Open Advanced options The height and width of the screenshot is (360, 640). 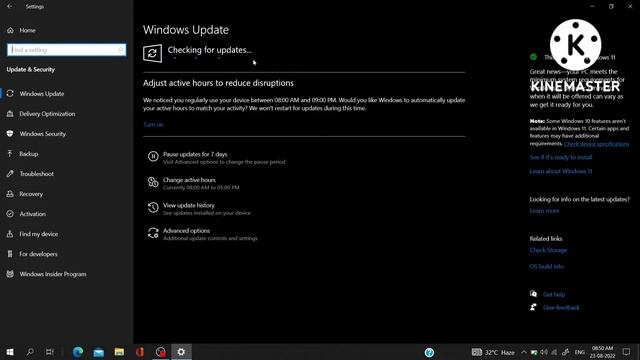[x=187, y=231]
